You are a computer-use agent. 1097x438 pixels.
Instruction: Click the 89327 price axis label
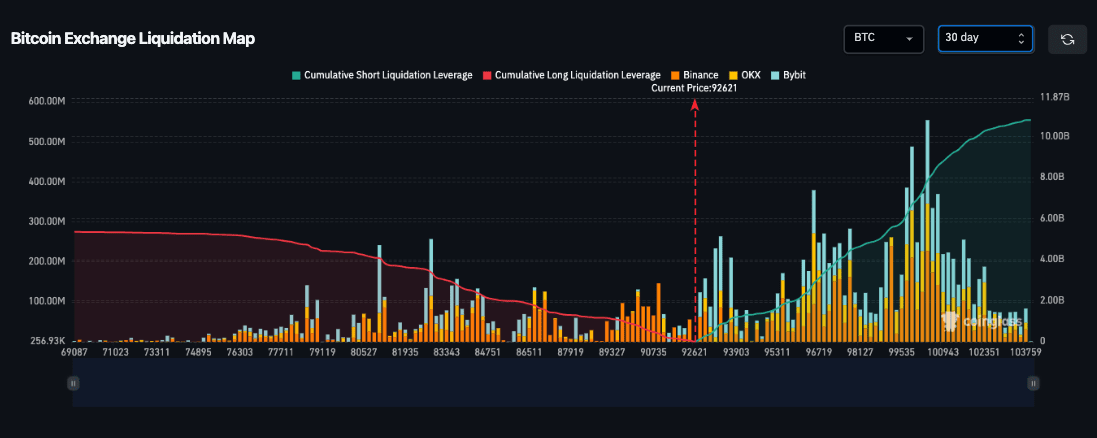point(611,353)
